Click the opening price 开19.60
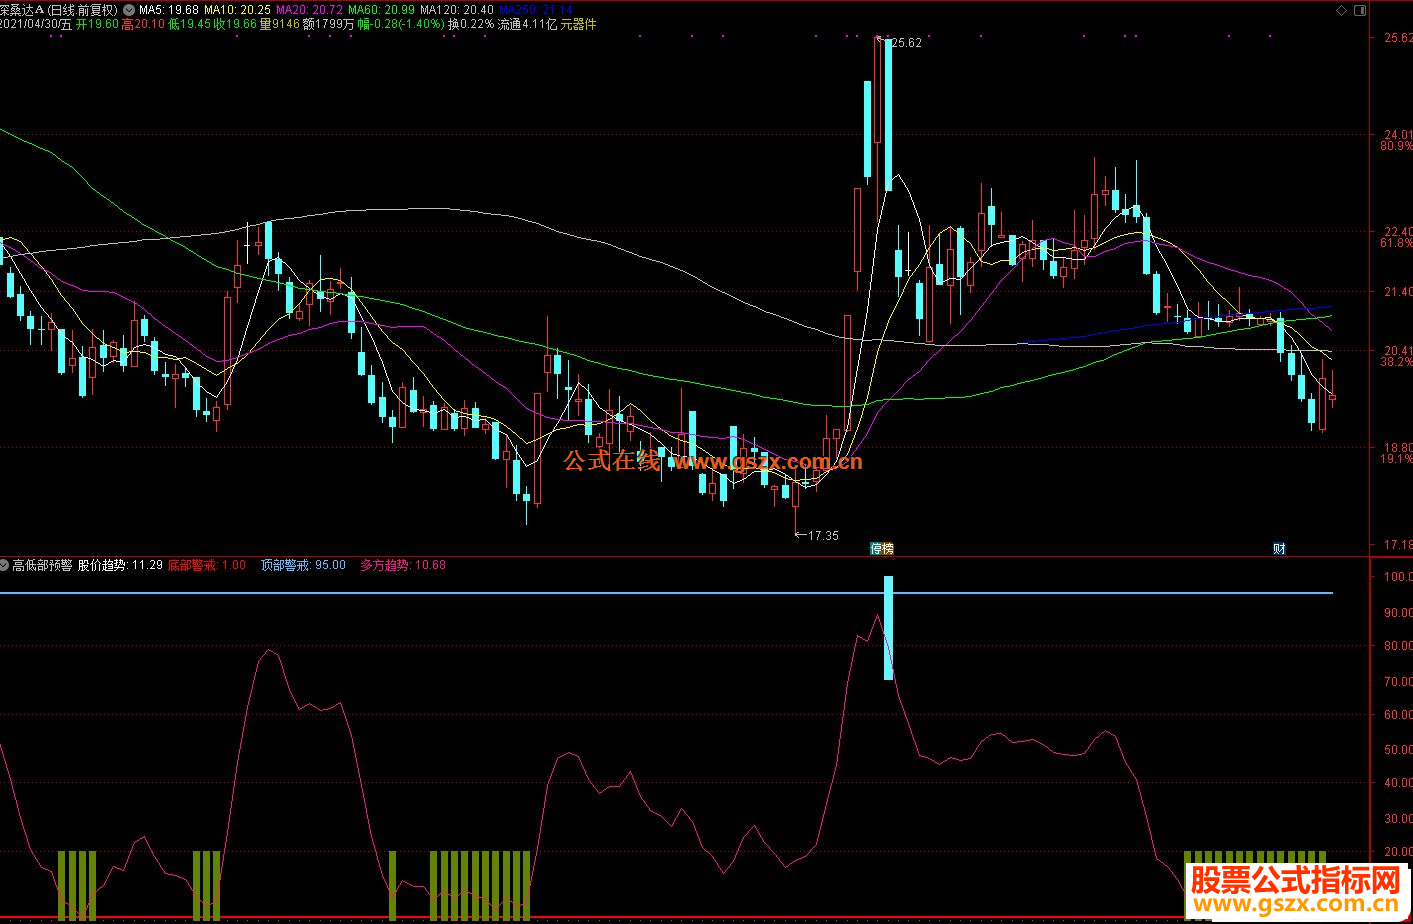Image resolution: width=1413 pixels, height=924 pixels. pos(97,24)
